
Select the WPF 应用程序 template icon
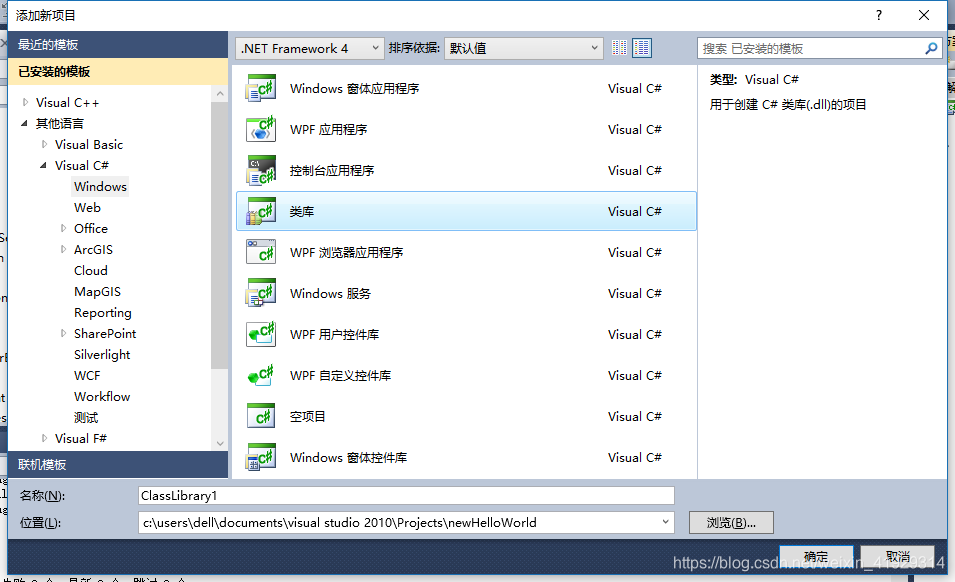click(261, 129)
